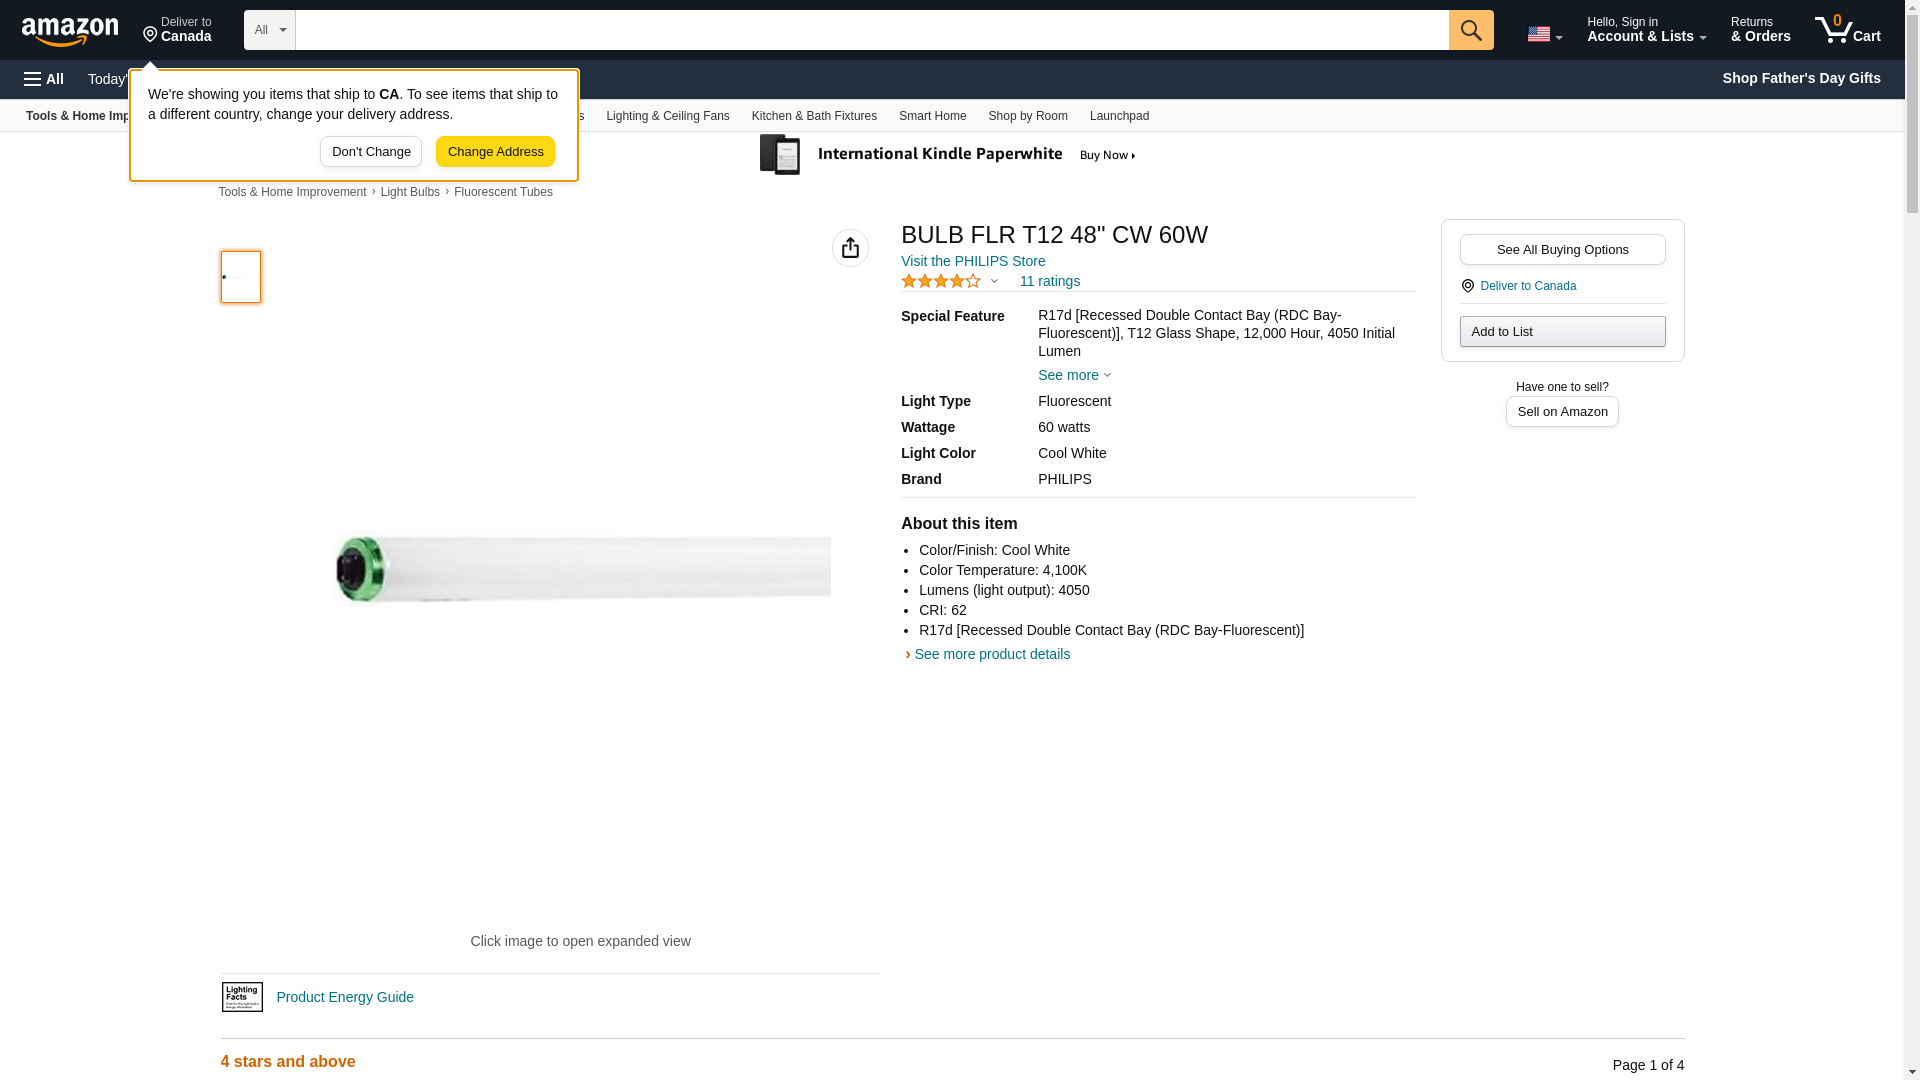Click See All Buying Options button
Image resolution: width=1920 pixels, height=1080 pixels.
coord(1561,249)
